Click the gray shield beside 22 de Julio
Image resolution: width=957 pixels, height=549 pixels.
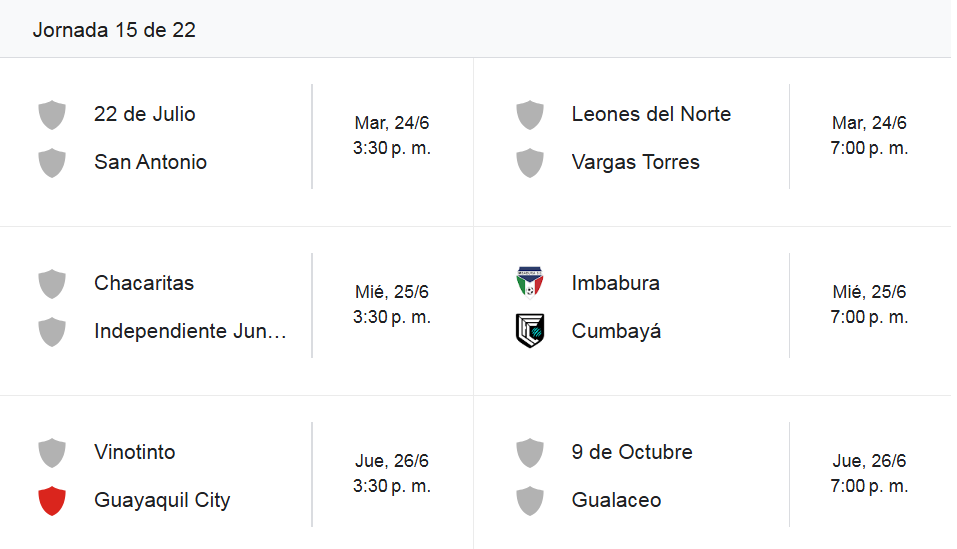[x=52, y=115]
